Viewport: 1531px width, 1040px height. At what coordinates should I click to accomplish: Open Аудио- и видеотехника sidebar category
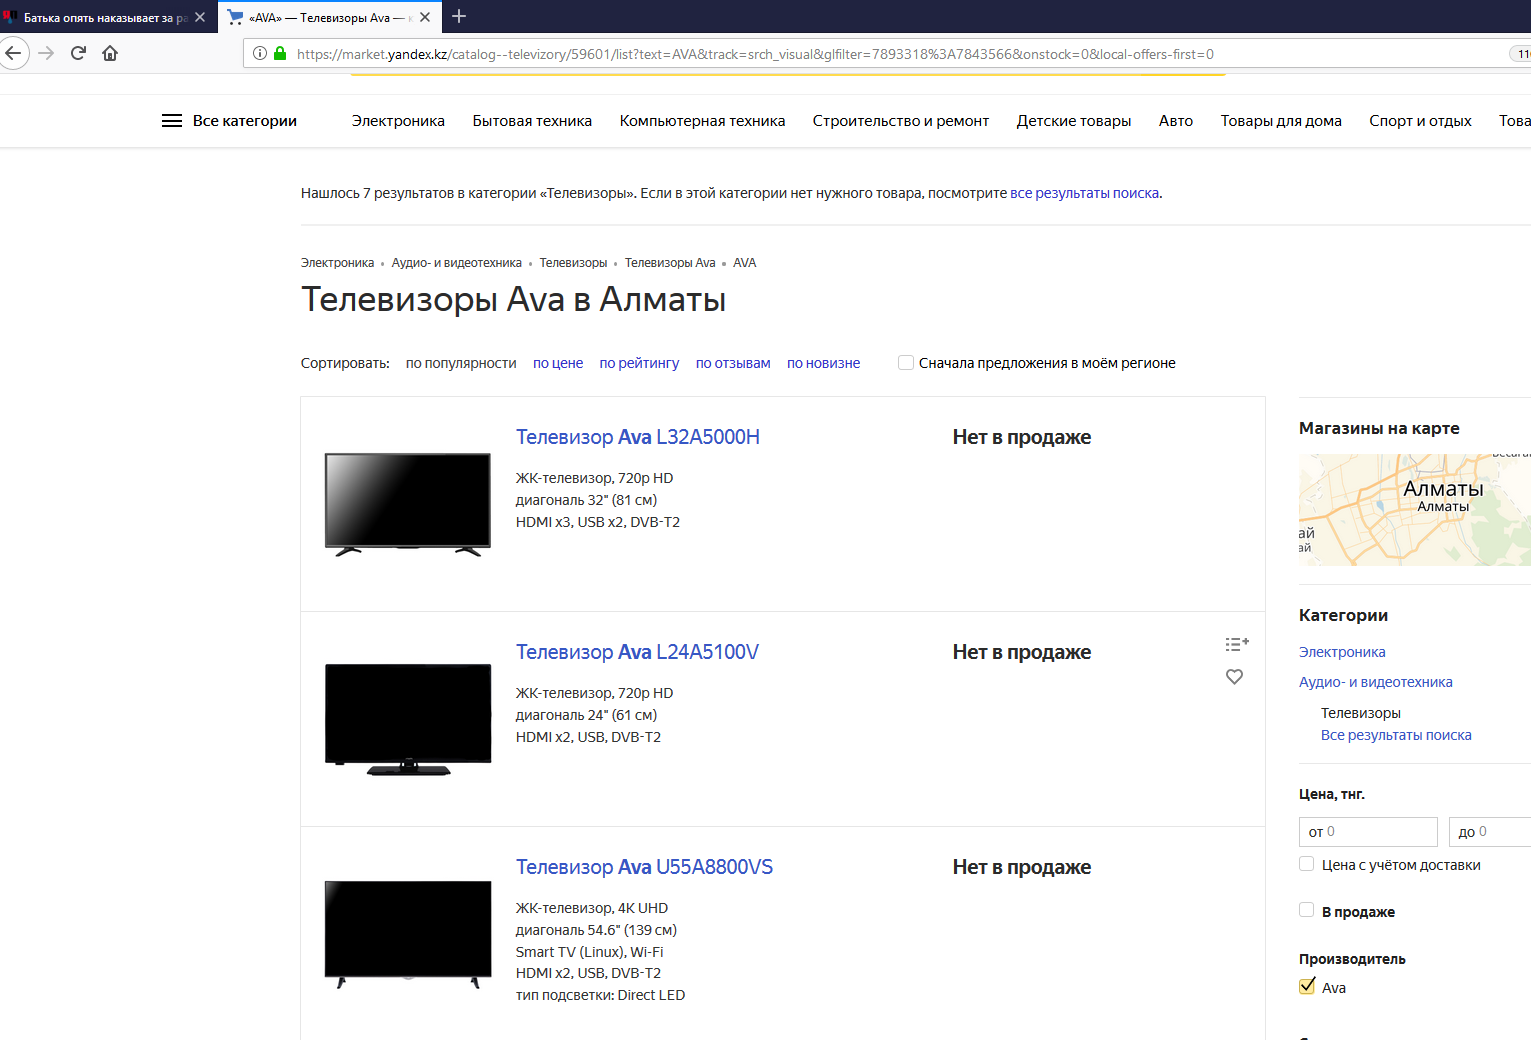[x=1376, y=682]
